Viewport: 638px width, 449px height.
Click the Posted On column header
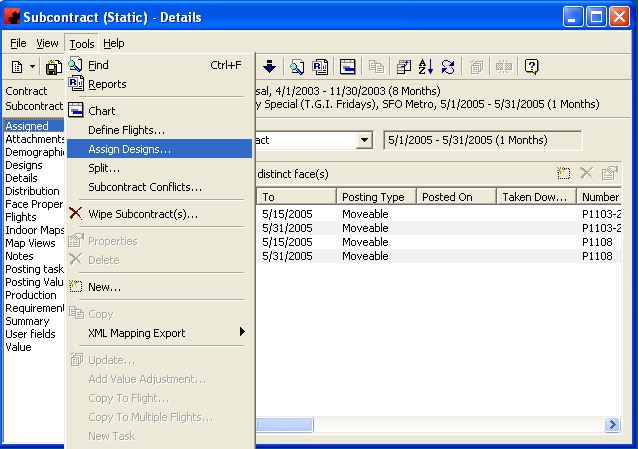[x=456, y=197]
